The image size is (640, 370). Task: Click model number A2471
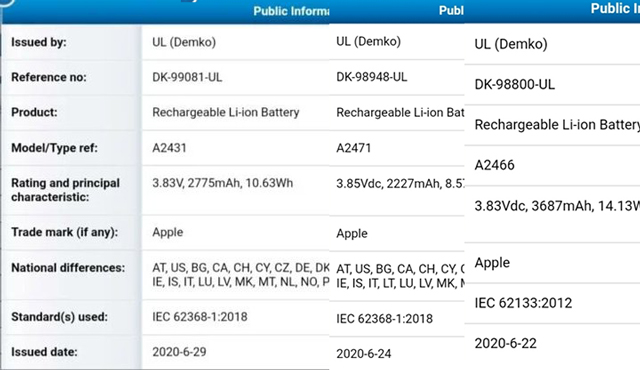tap(353, 148)
